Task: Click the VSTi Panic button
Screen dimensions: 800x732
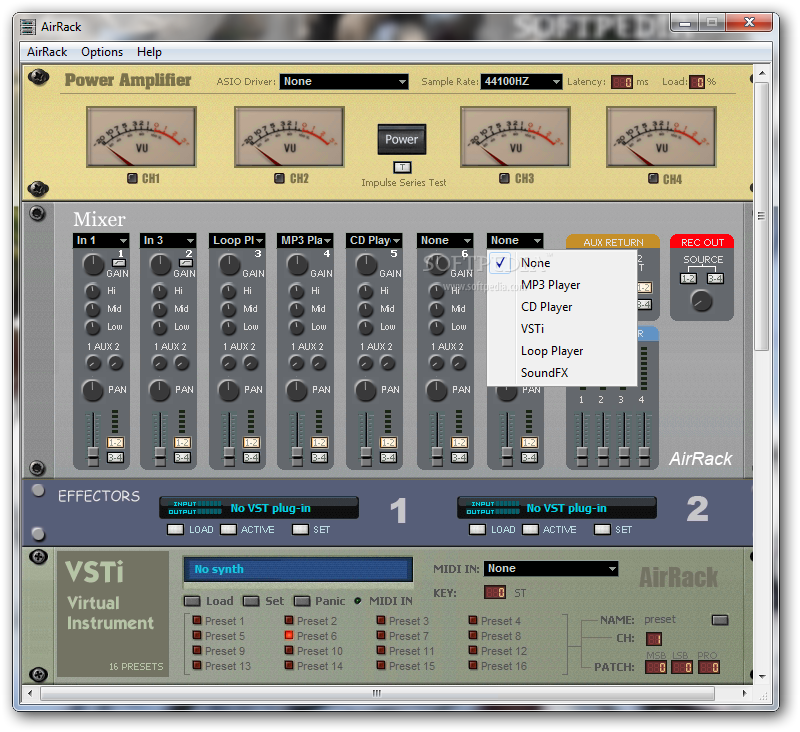Action: [x=302, y=601]
